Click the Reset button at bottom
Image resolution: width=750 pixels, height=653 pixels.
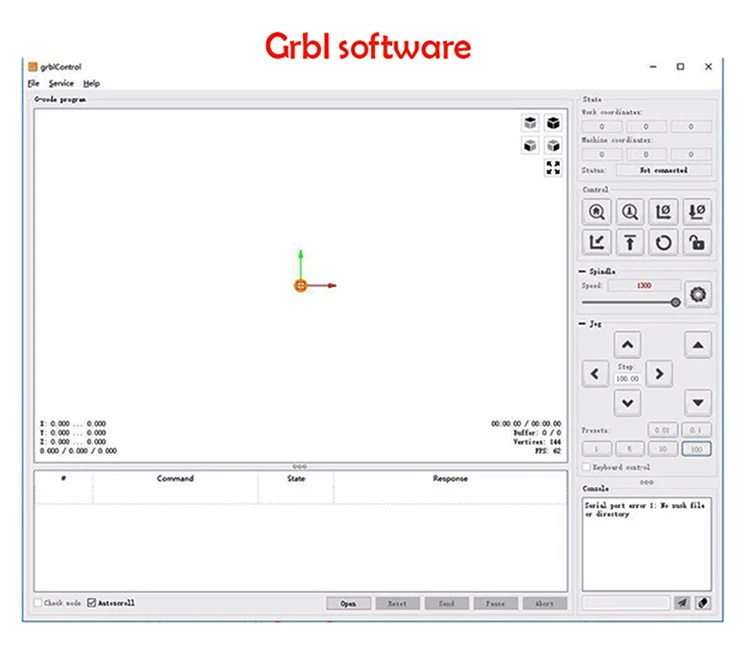(397, 603)
